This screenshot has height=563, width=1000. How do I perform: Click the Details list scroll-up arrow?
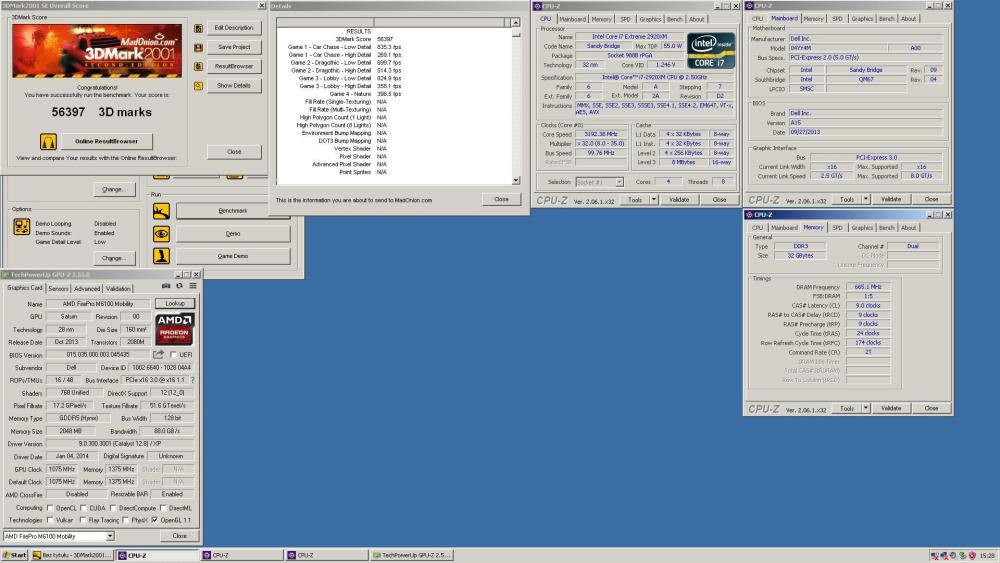coord(516,22)
